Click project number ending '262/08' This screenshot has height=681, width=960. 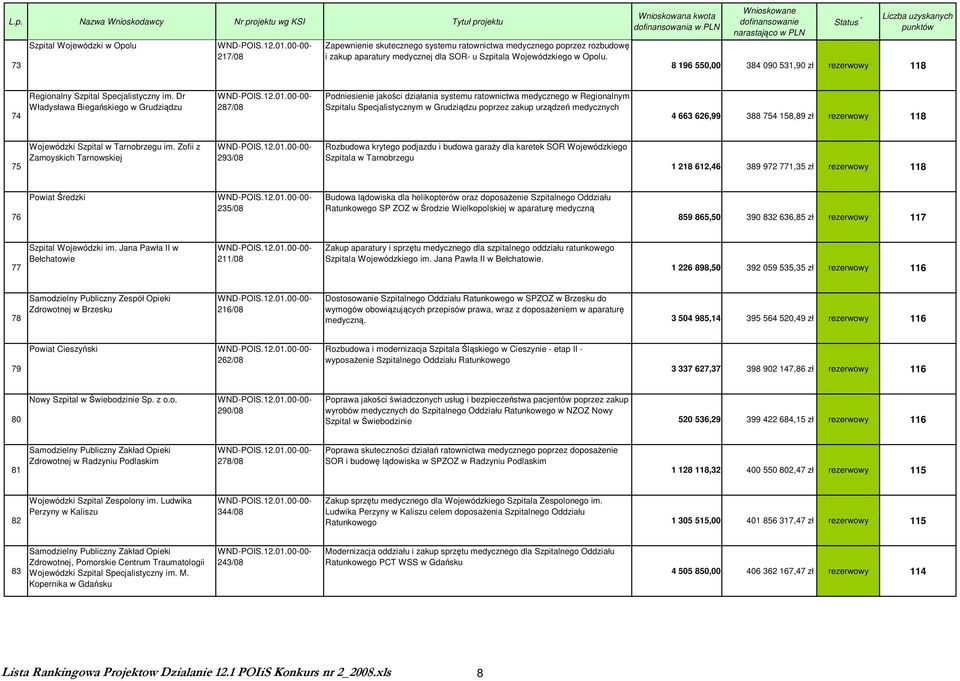pos(264,355)
